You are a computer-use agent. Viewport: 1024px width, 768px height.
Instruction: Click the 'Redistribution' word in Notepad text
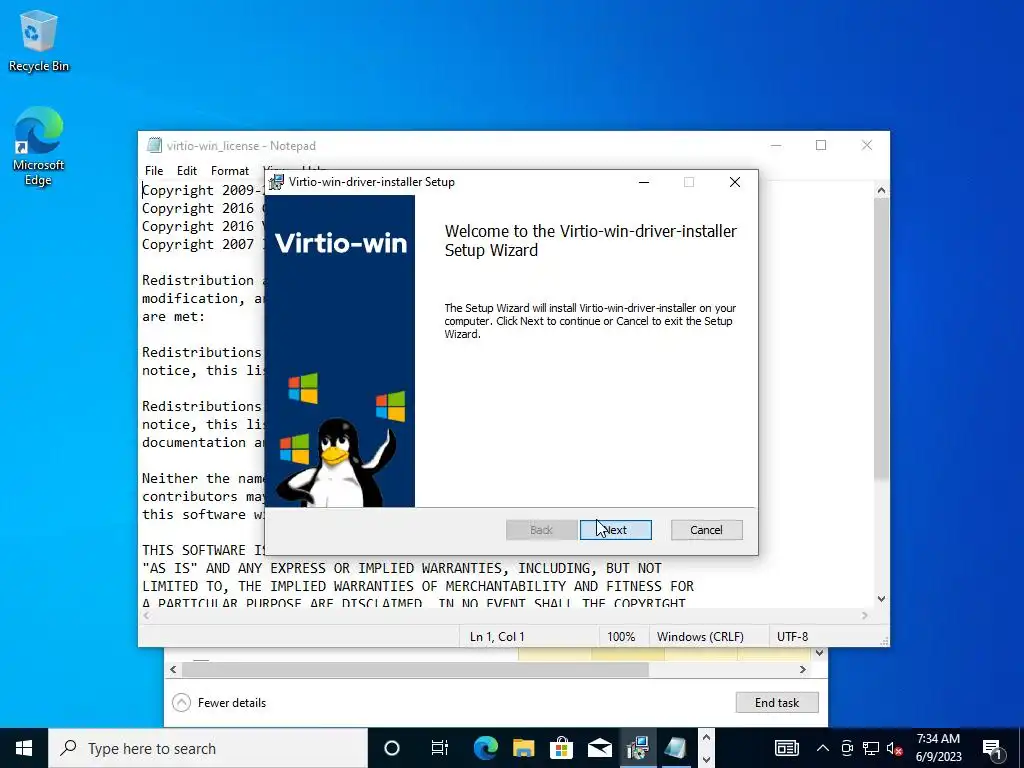click(198, 280)
